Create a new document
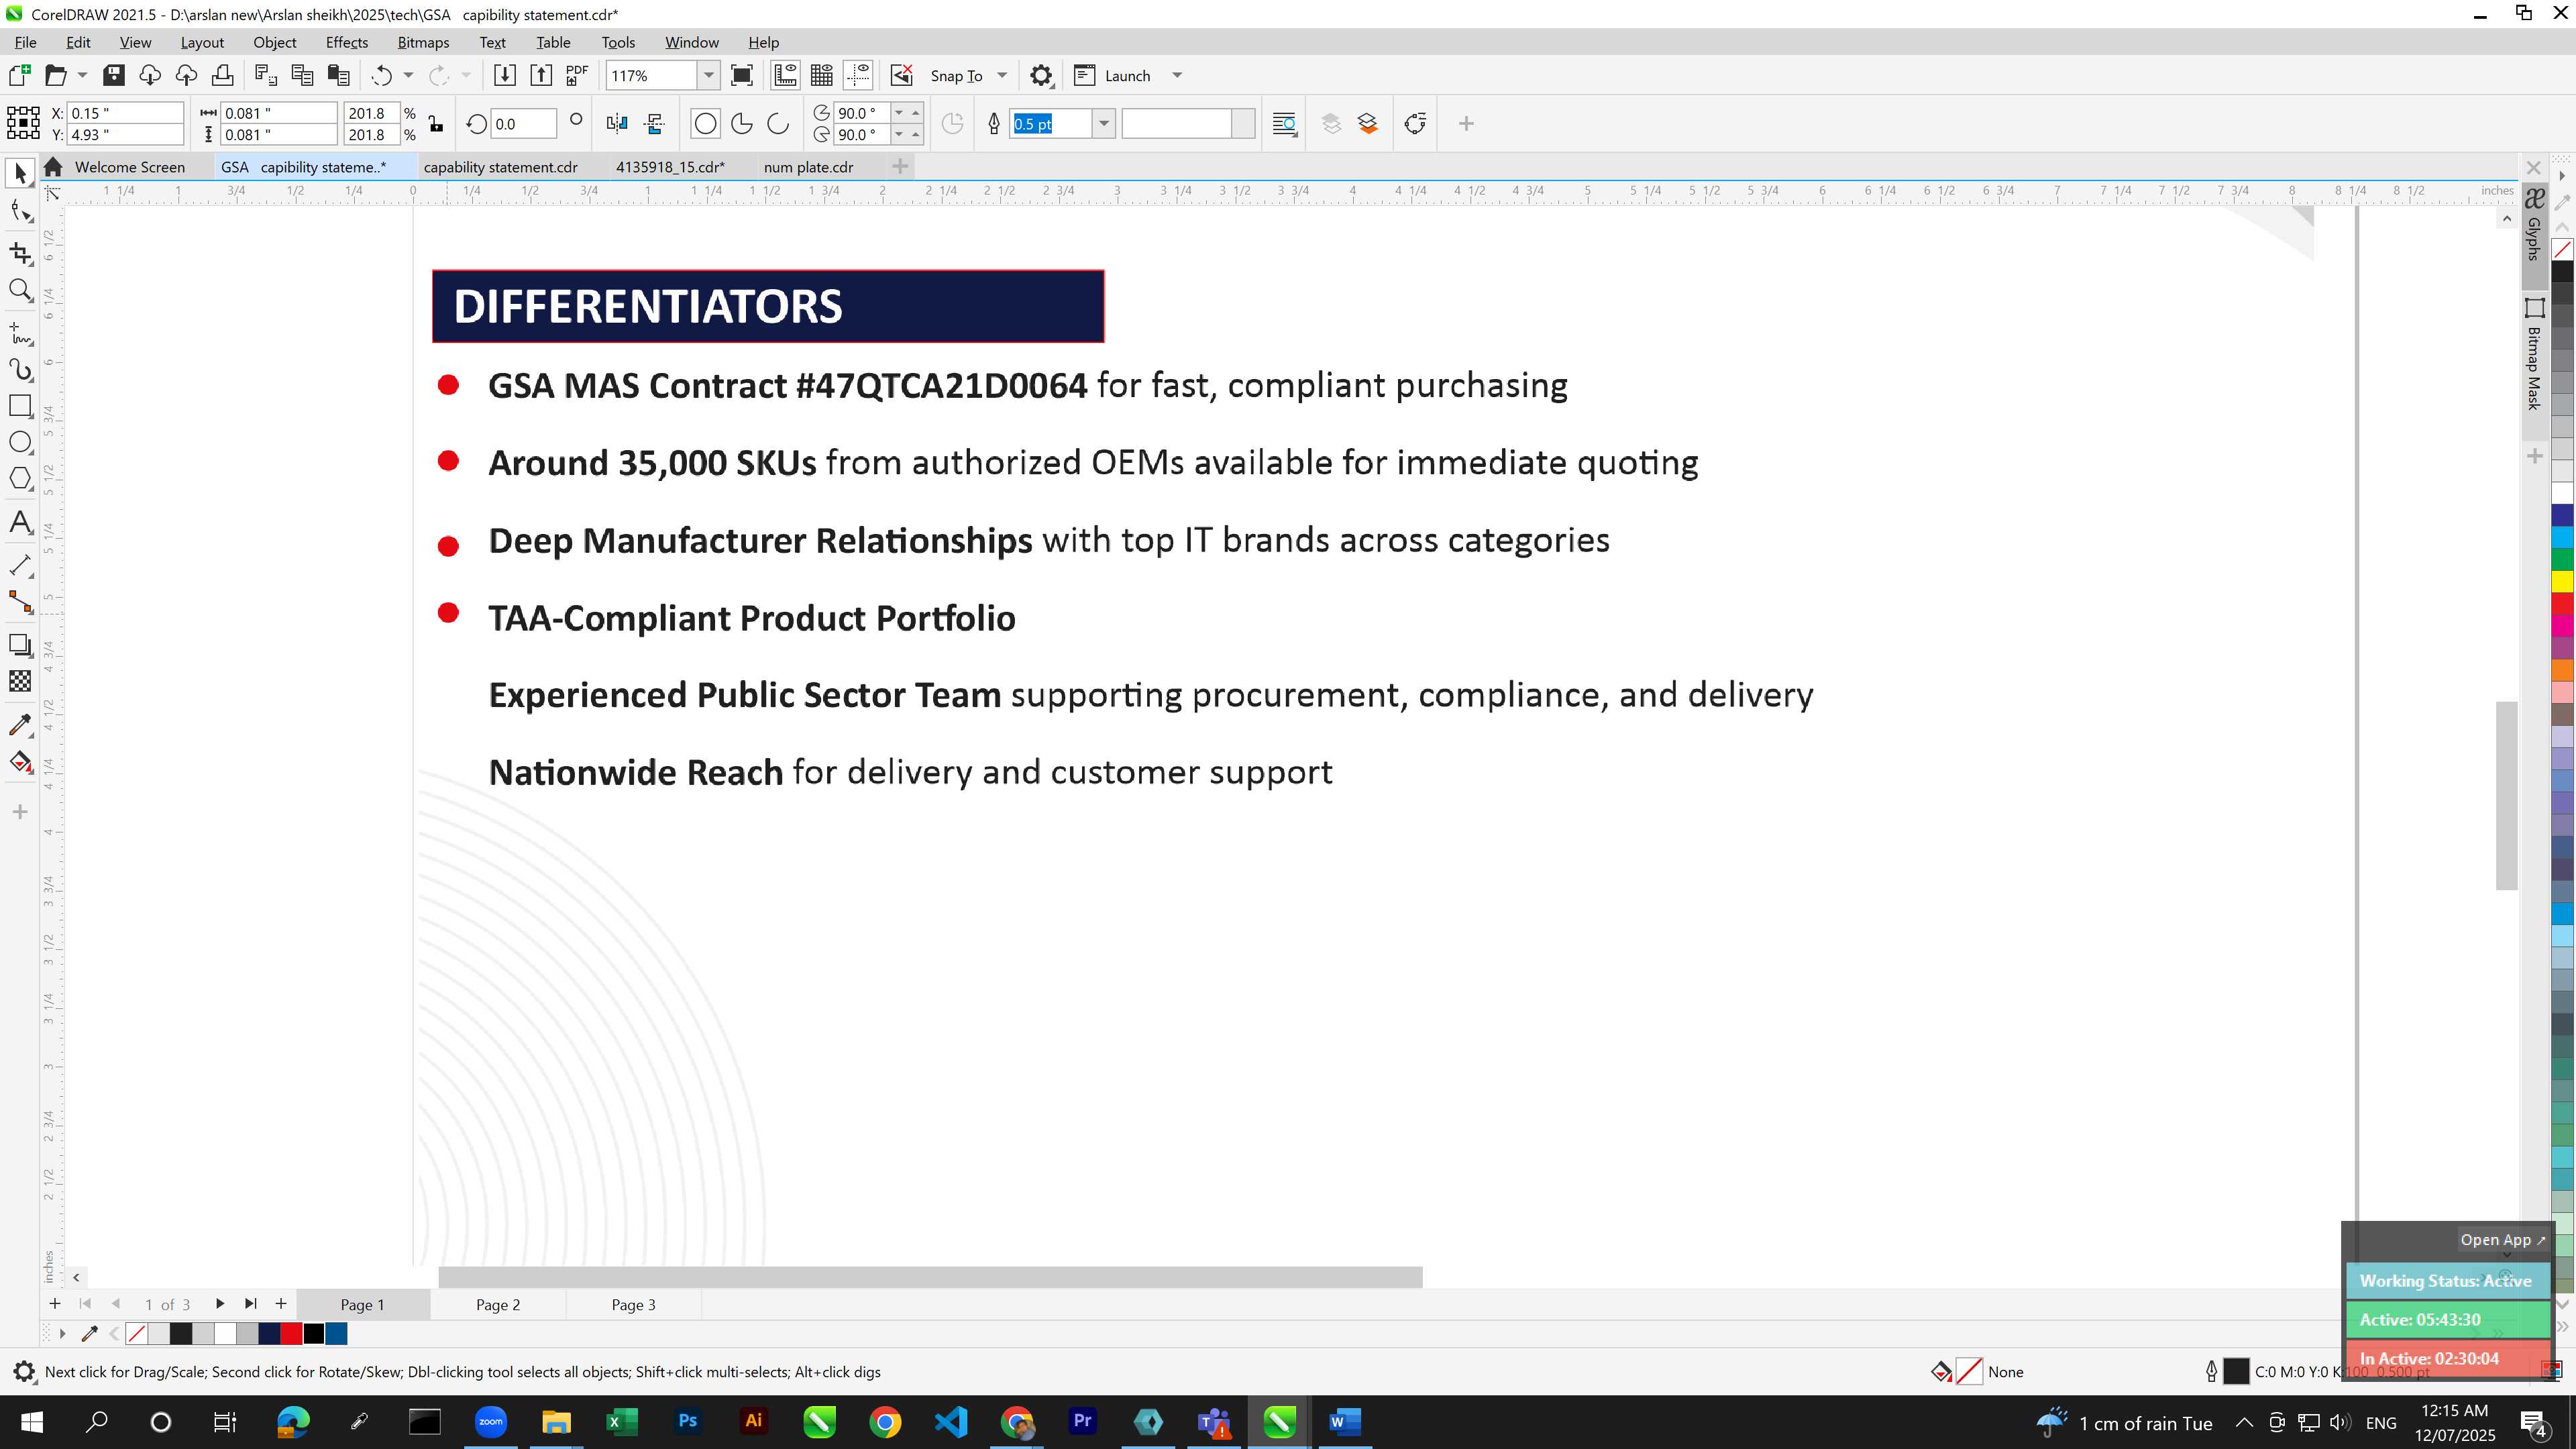This screenshot has width=2576, height=1449. (20, 75)
